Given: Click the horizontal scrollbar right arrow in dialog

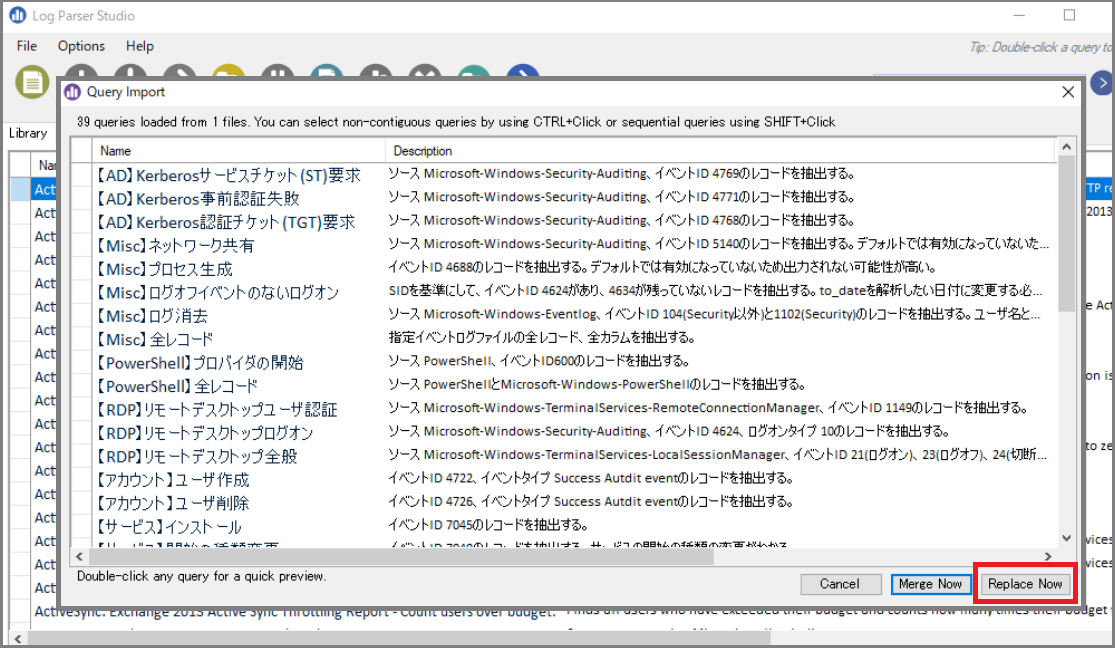Looking at the screenshot, I should tap(1047, 556).
